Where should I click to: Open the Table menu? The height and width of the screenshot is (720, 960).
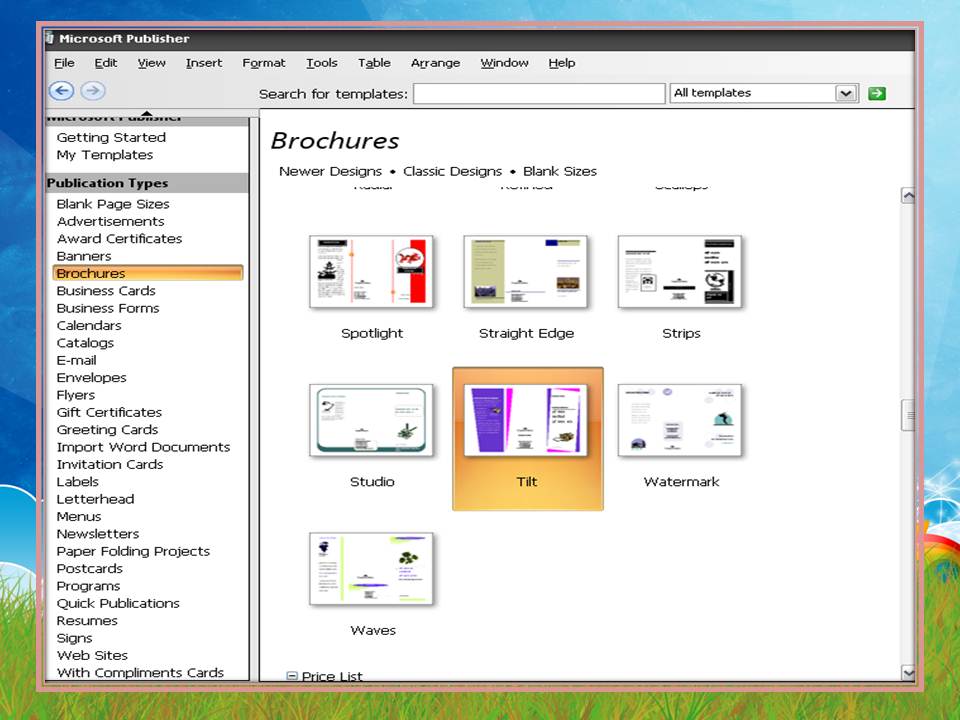[374, 63]
